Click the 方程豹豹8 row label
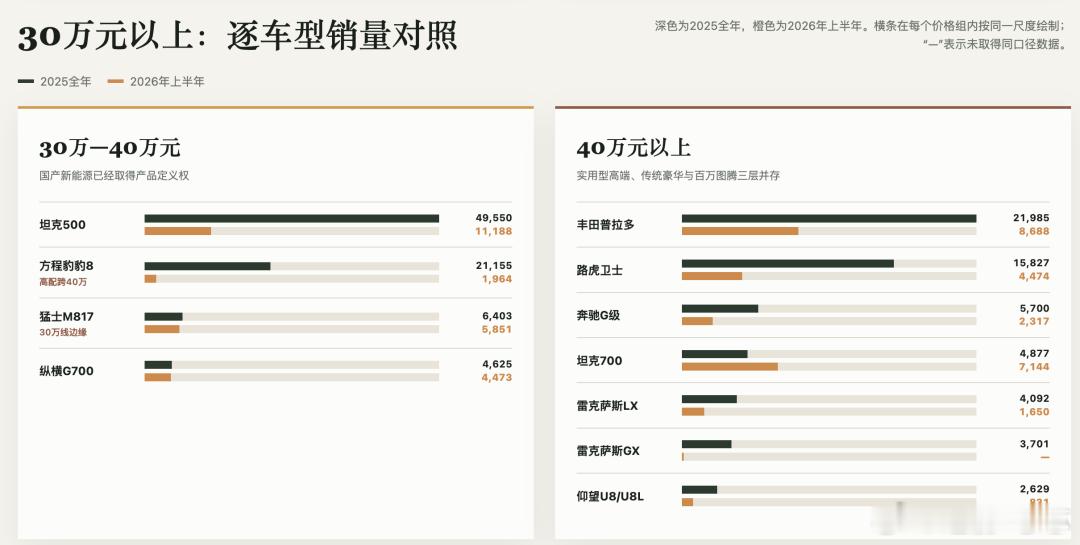The width and height of the screenshot is (1080, 545). [67, 265]
